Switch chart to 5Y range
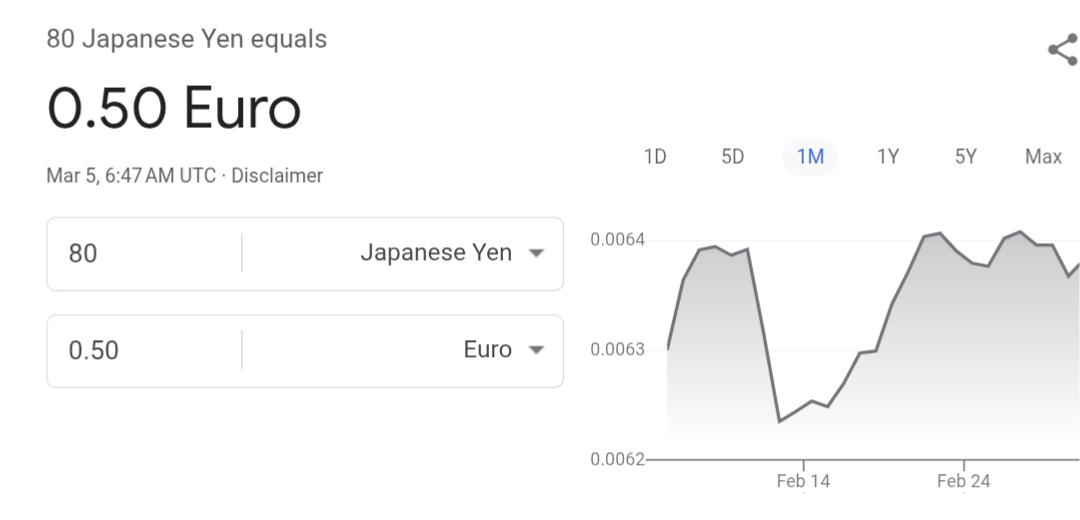The height and width of the screenshot is (520, 1080). 966,157
